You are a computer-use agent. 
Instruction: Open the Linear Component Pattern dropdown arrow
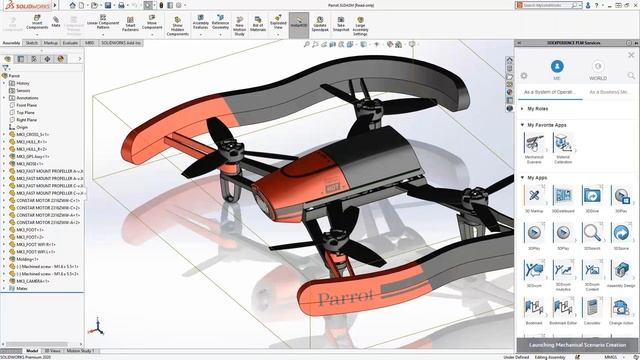(x=103, y=34)
